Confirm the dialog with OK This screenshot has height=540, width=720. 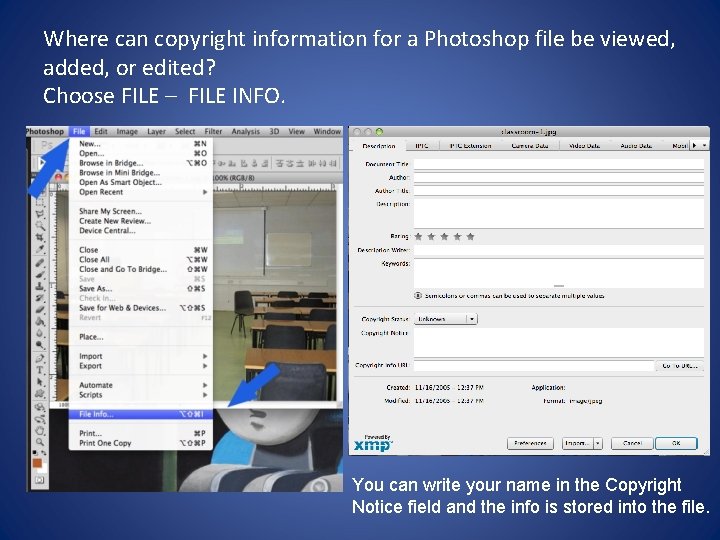[676, 444]
